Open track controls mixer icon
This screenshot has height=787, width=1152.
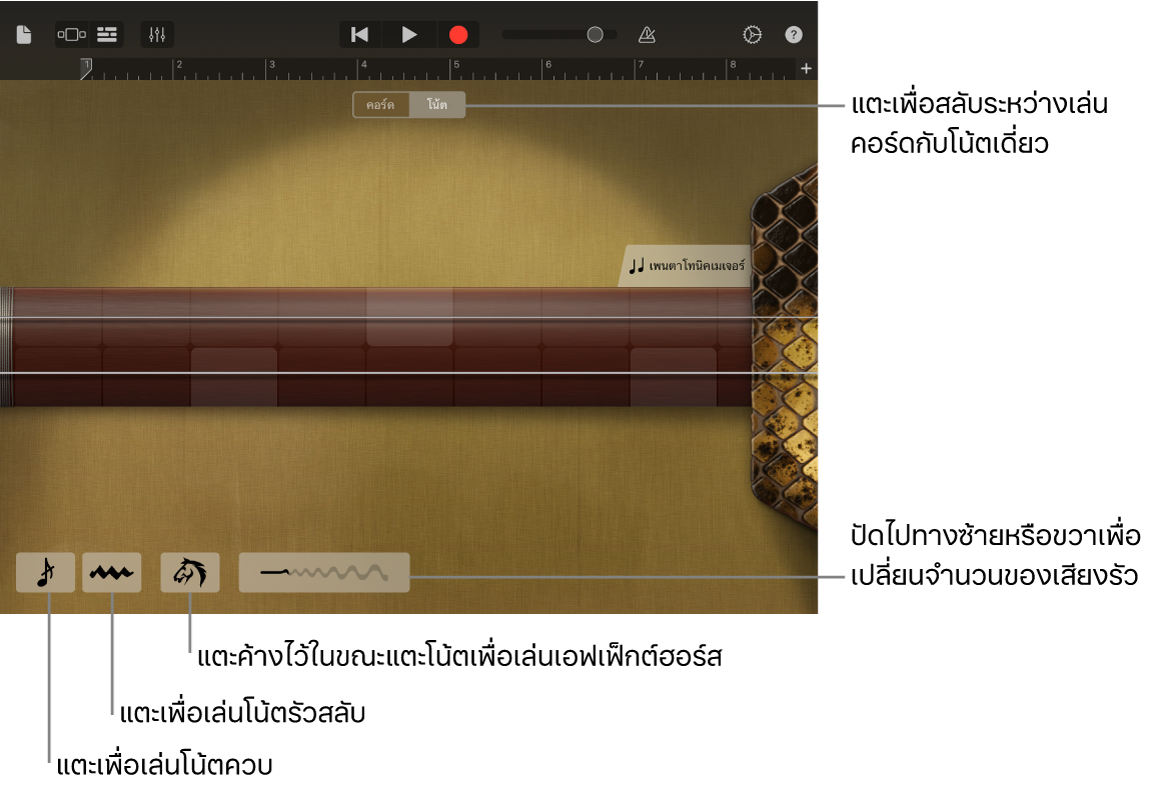tap(156, 35)
